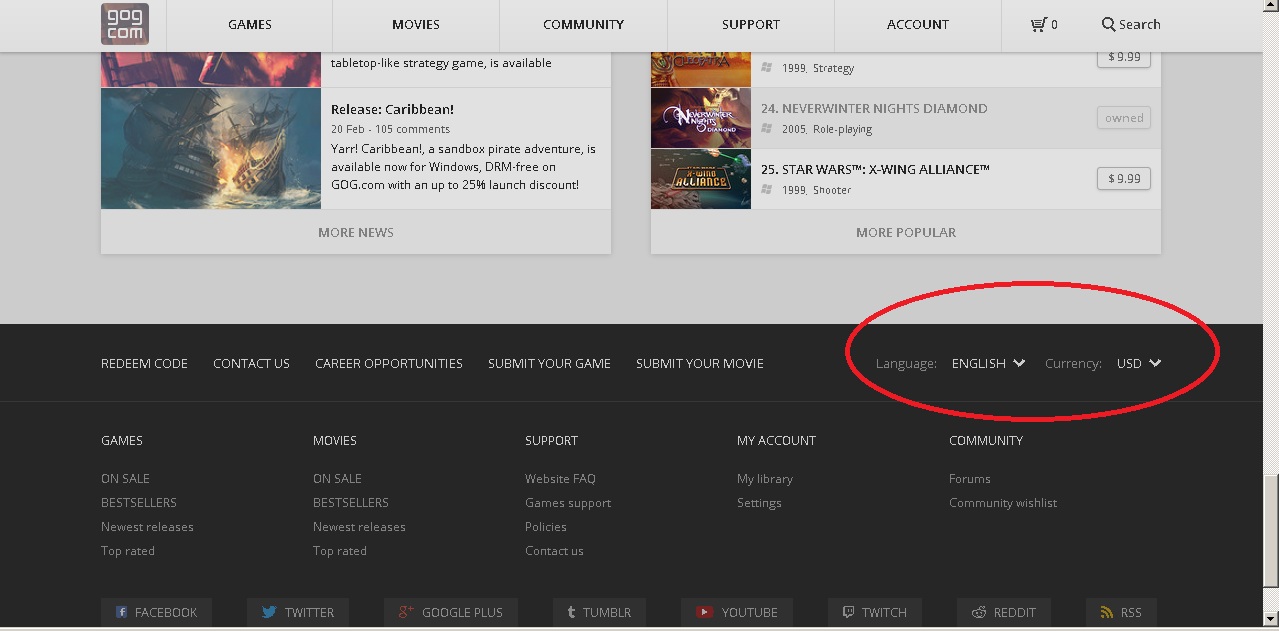Click $9.99 price for X-Wing Alliance
The image size is (1279, 631).
click(x=1124, y=178)
